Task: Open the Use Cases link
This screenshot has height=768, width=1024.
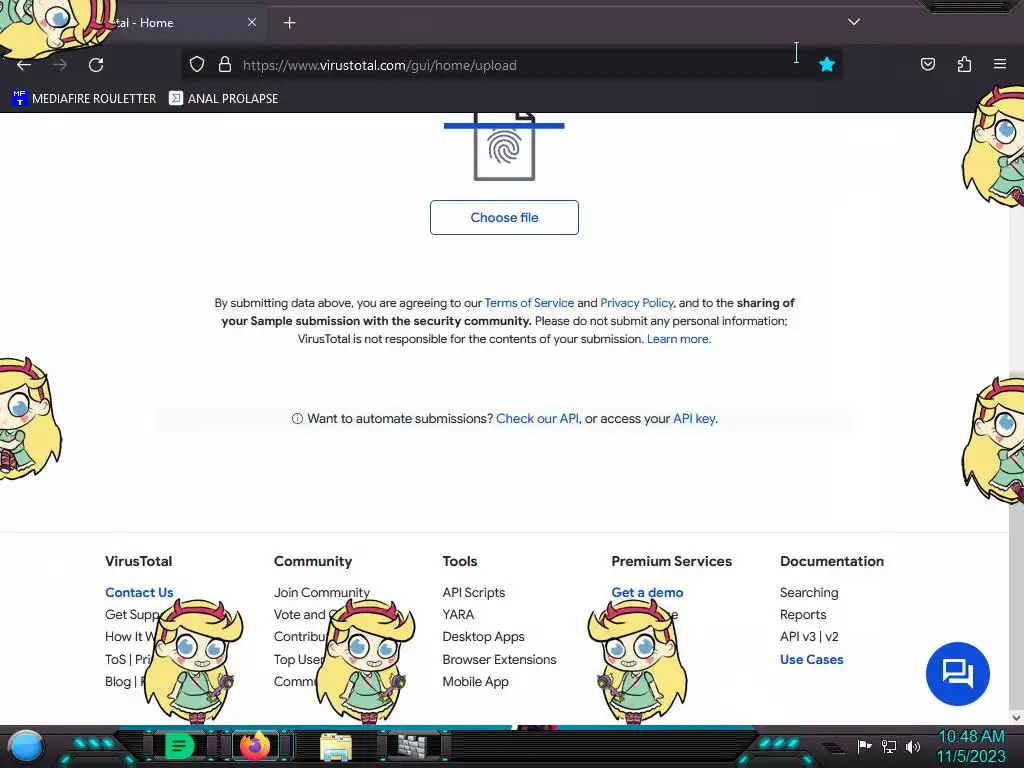Action: tap(811, 660)
